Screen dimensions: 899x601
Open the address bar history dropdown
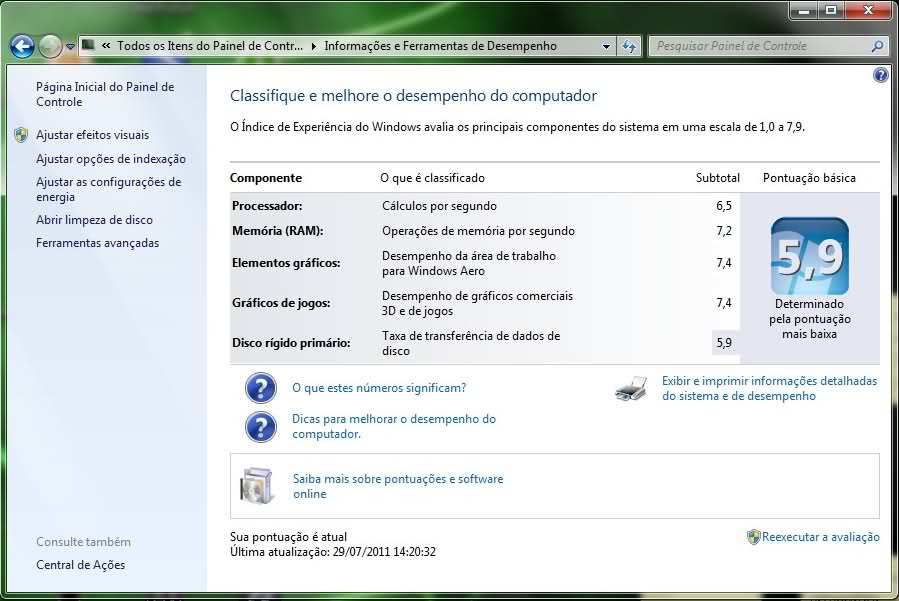[x=606, y=46]
